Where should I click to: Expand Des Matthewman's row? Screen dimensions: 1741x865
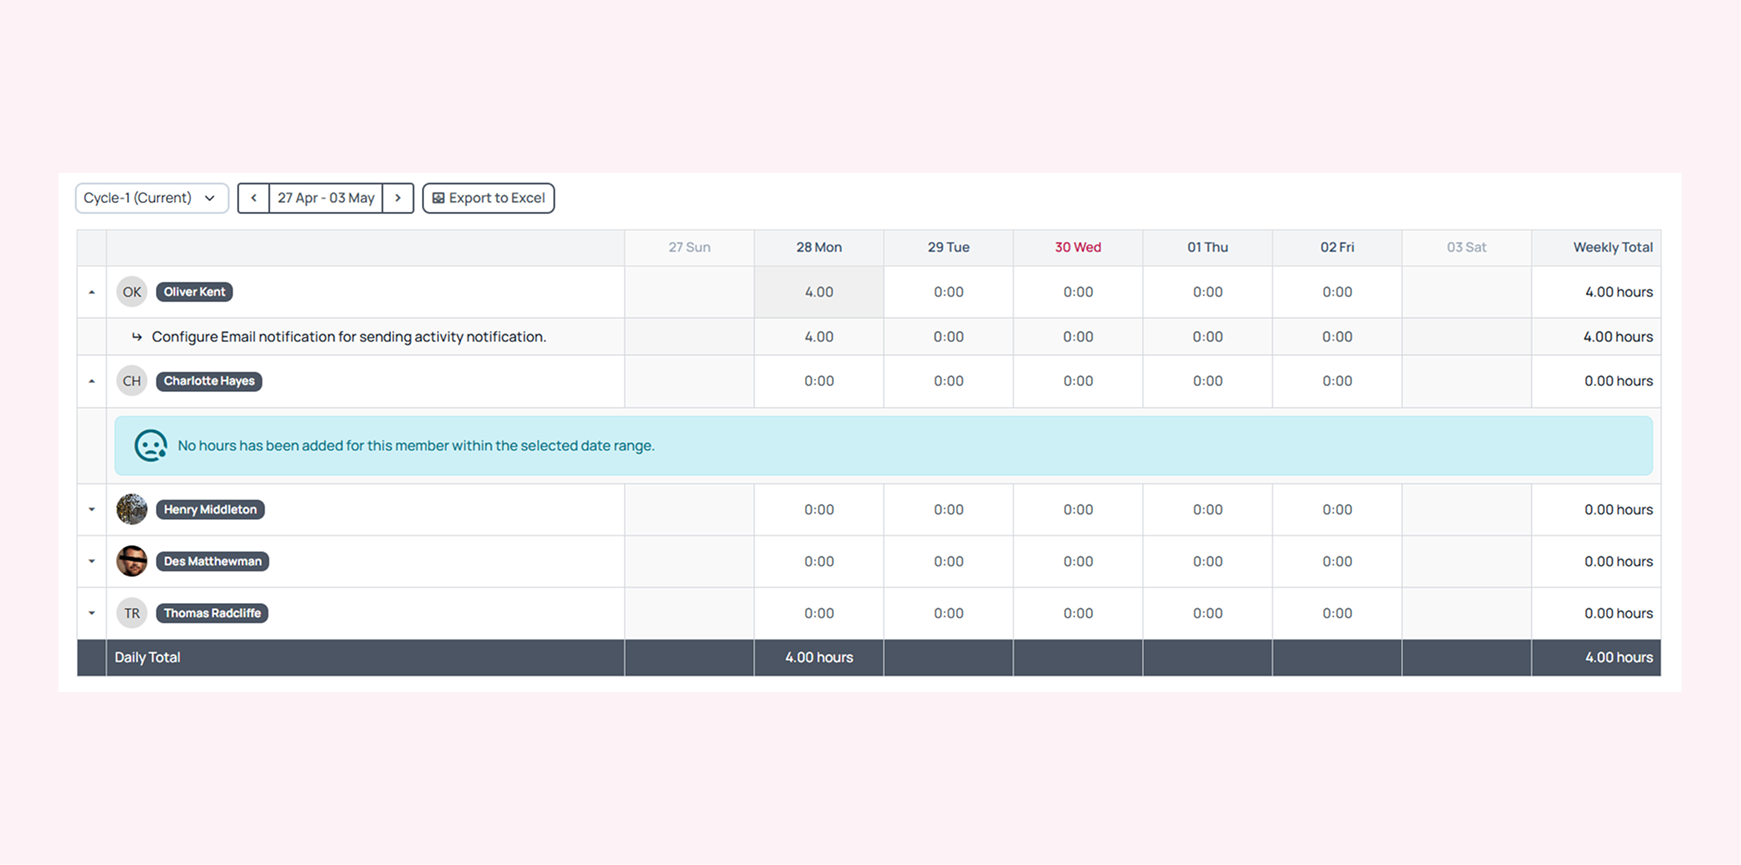pos(92,562)
